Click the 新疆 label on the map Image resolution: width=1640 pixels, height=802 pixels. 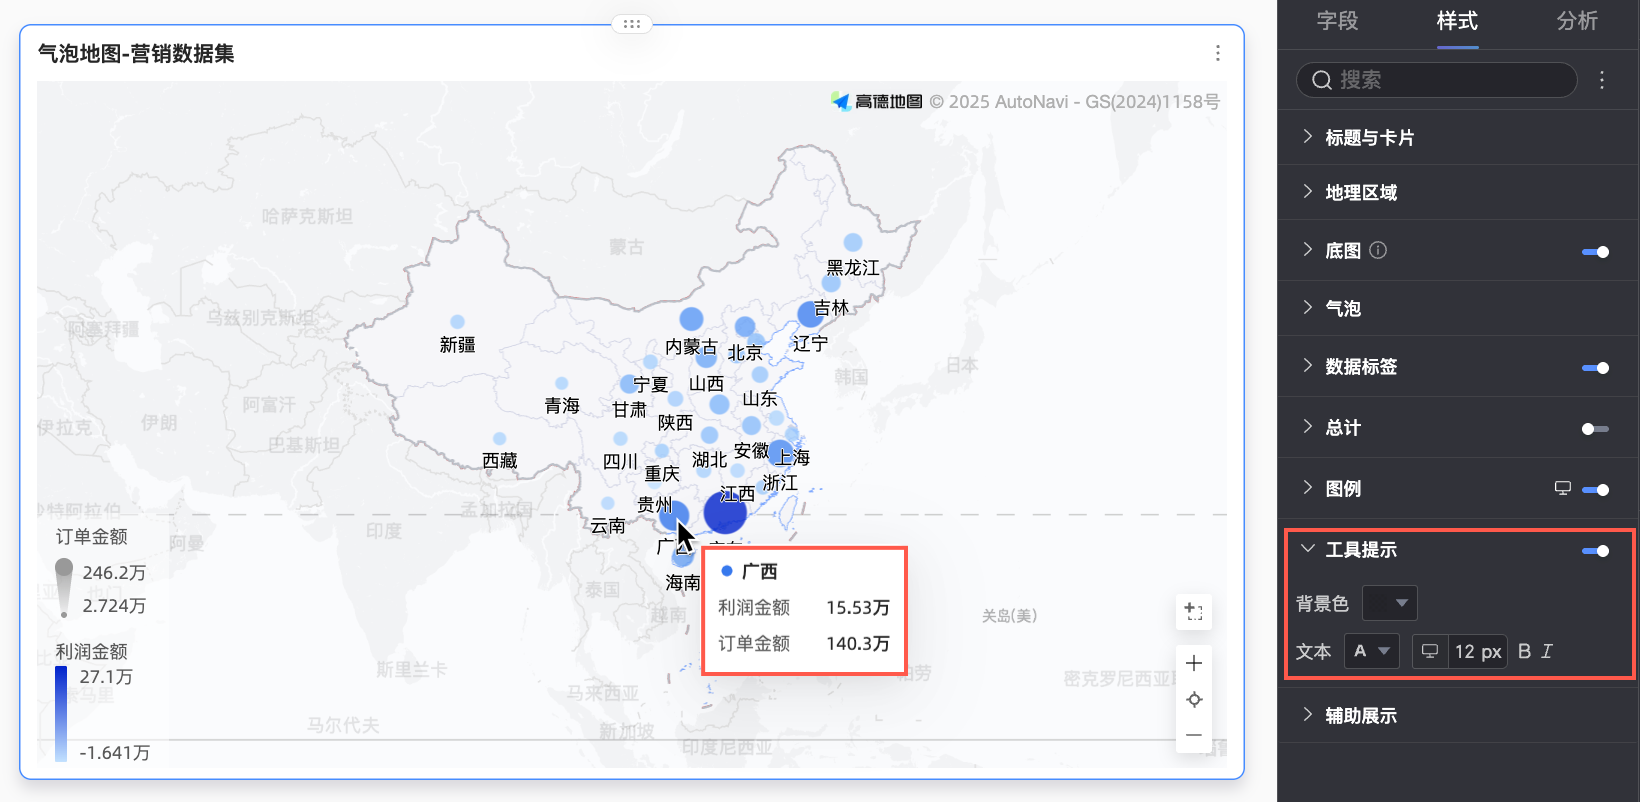457,345
